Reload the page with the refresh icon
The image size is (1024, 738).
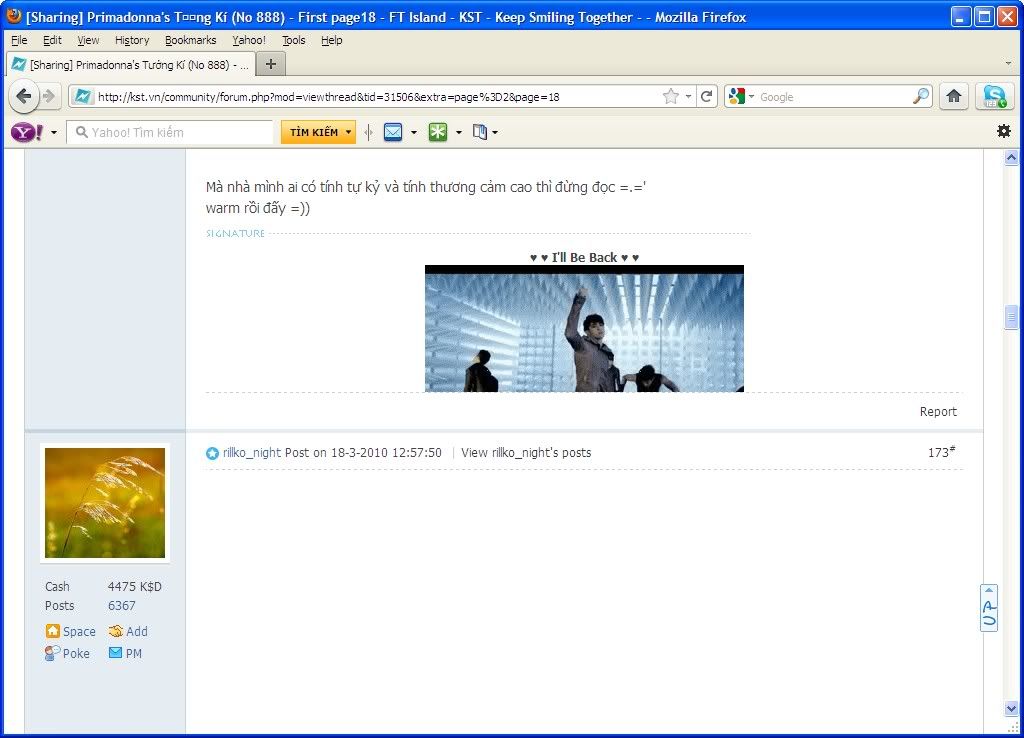pos(707,97)
